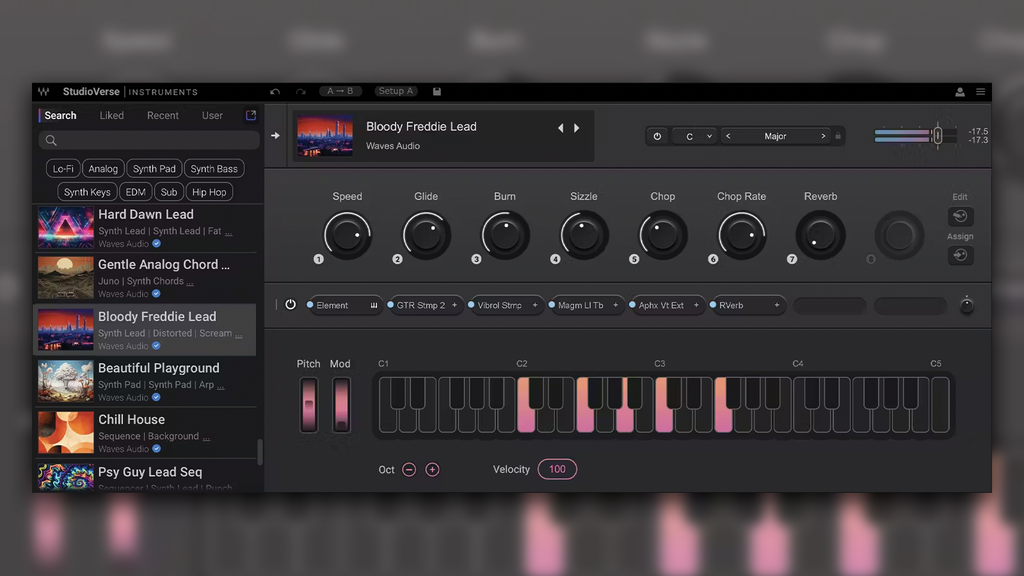This screenshot has width=1024, height=576.
Task: Click the Assign macro icon
Action: [960, 255]
